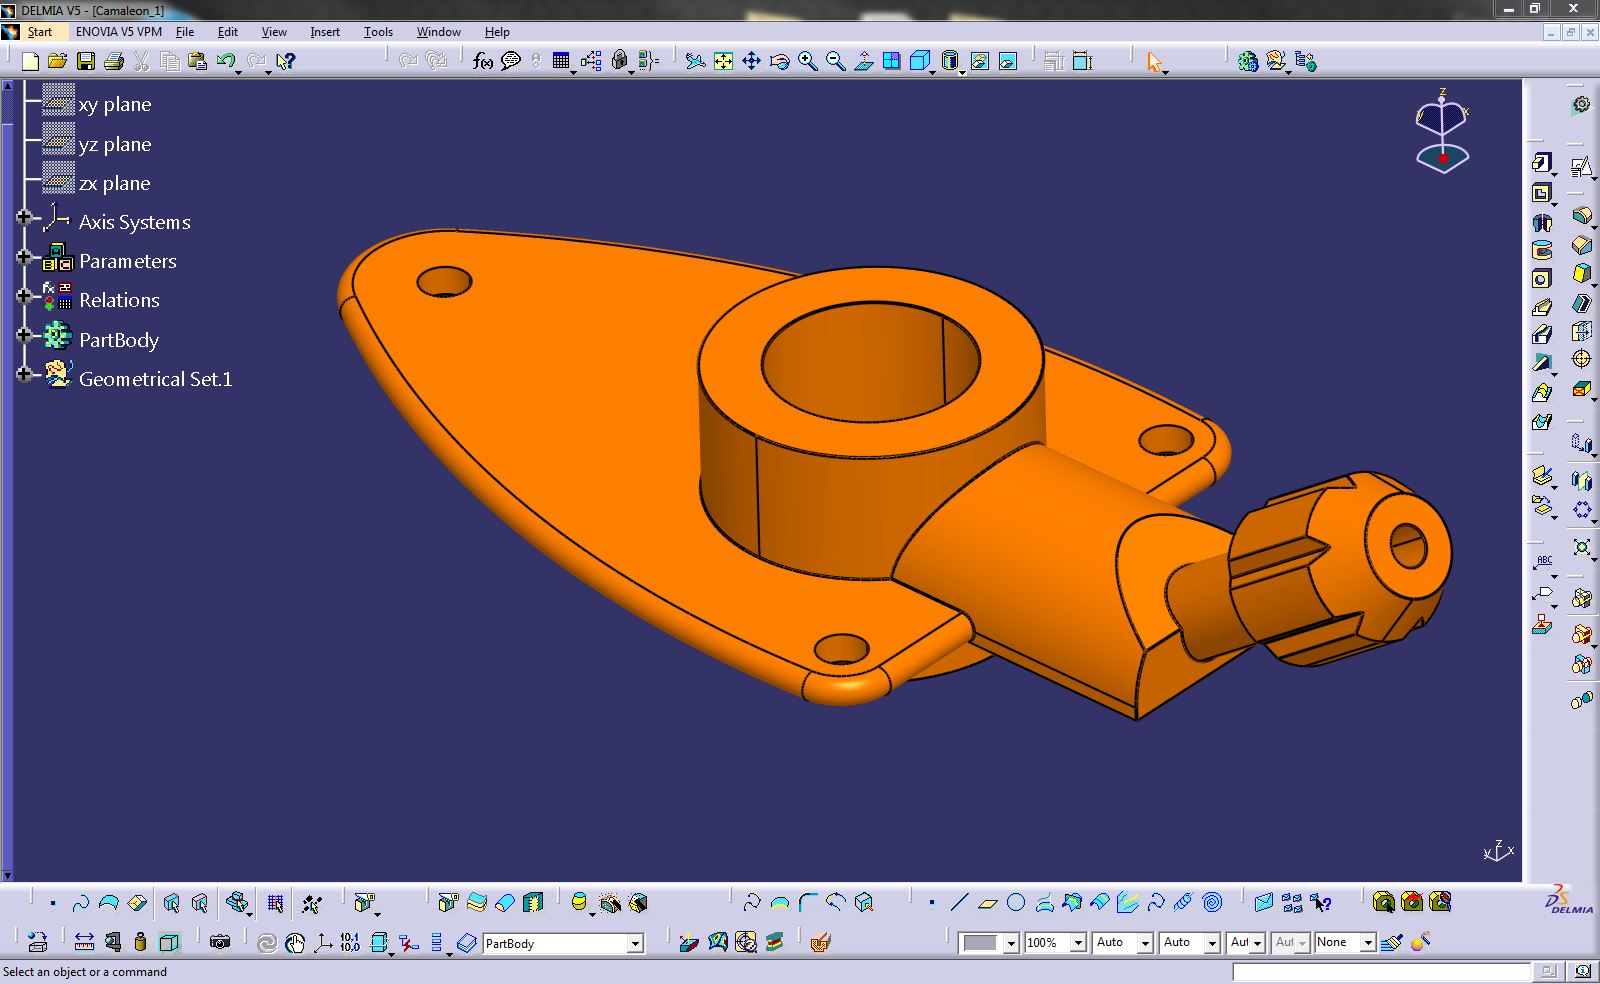Open the Insert menu

(x=325, y=32)
